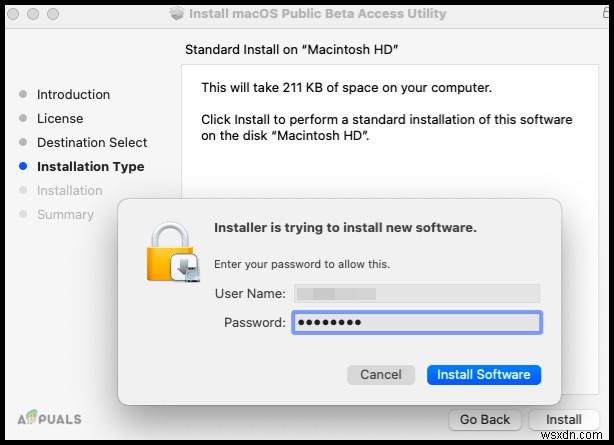Click 'Installer is trying to install' message
614x445 pixels.
(345, 228)
